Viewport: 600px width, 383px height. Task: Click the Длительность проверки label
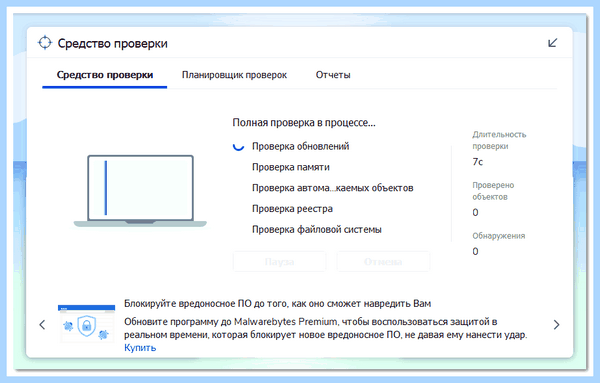point(499,140)
